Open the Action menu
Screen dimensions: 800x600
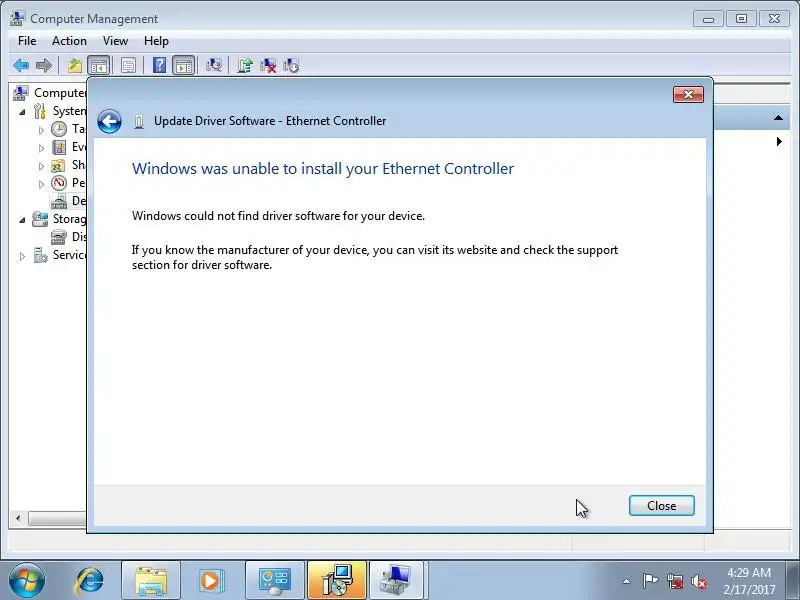point(69,41)
